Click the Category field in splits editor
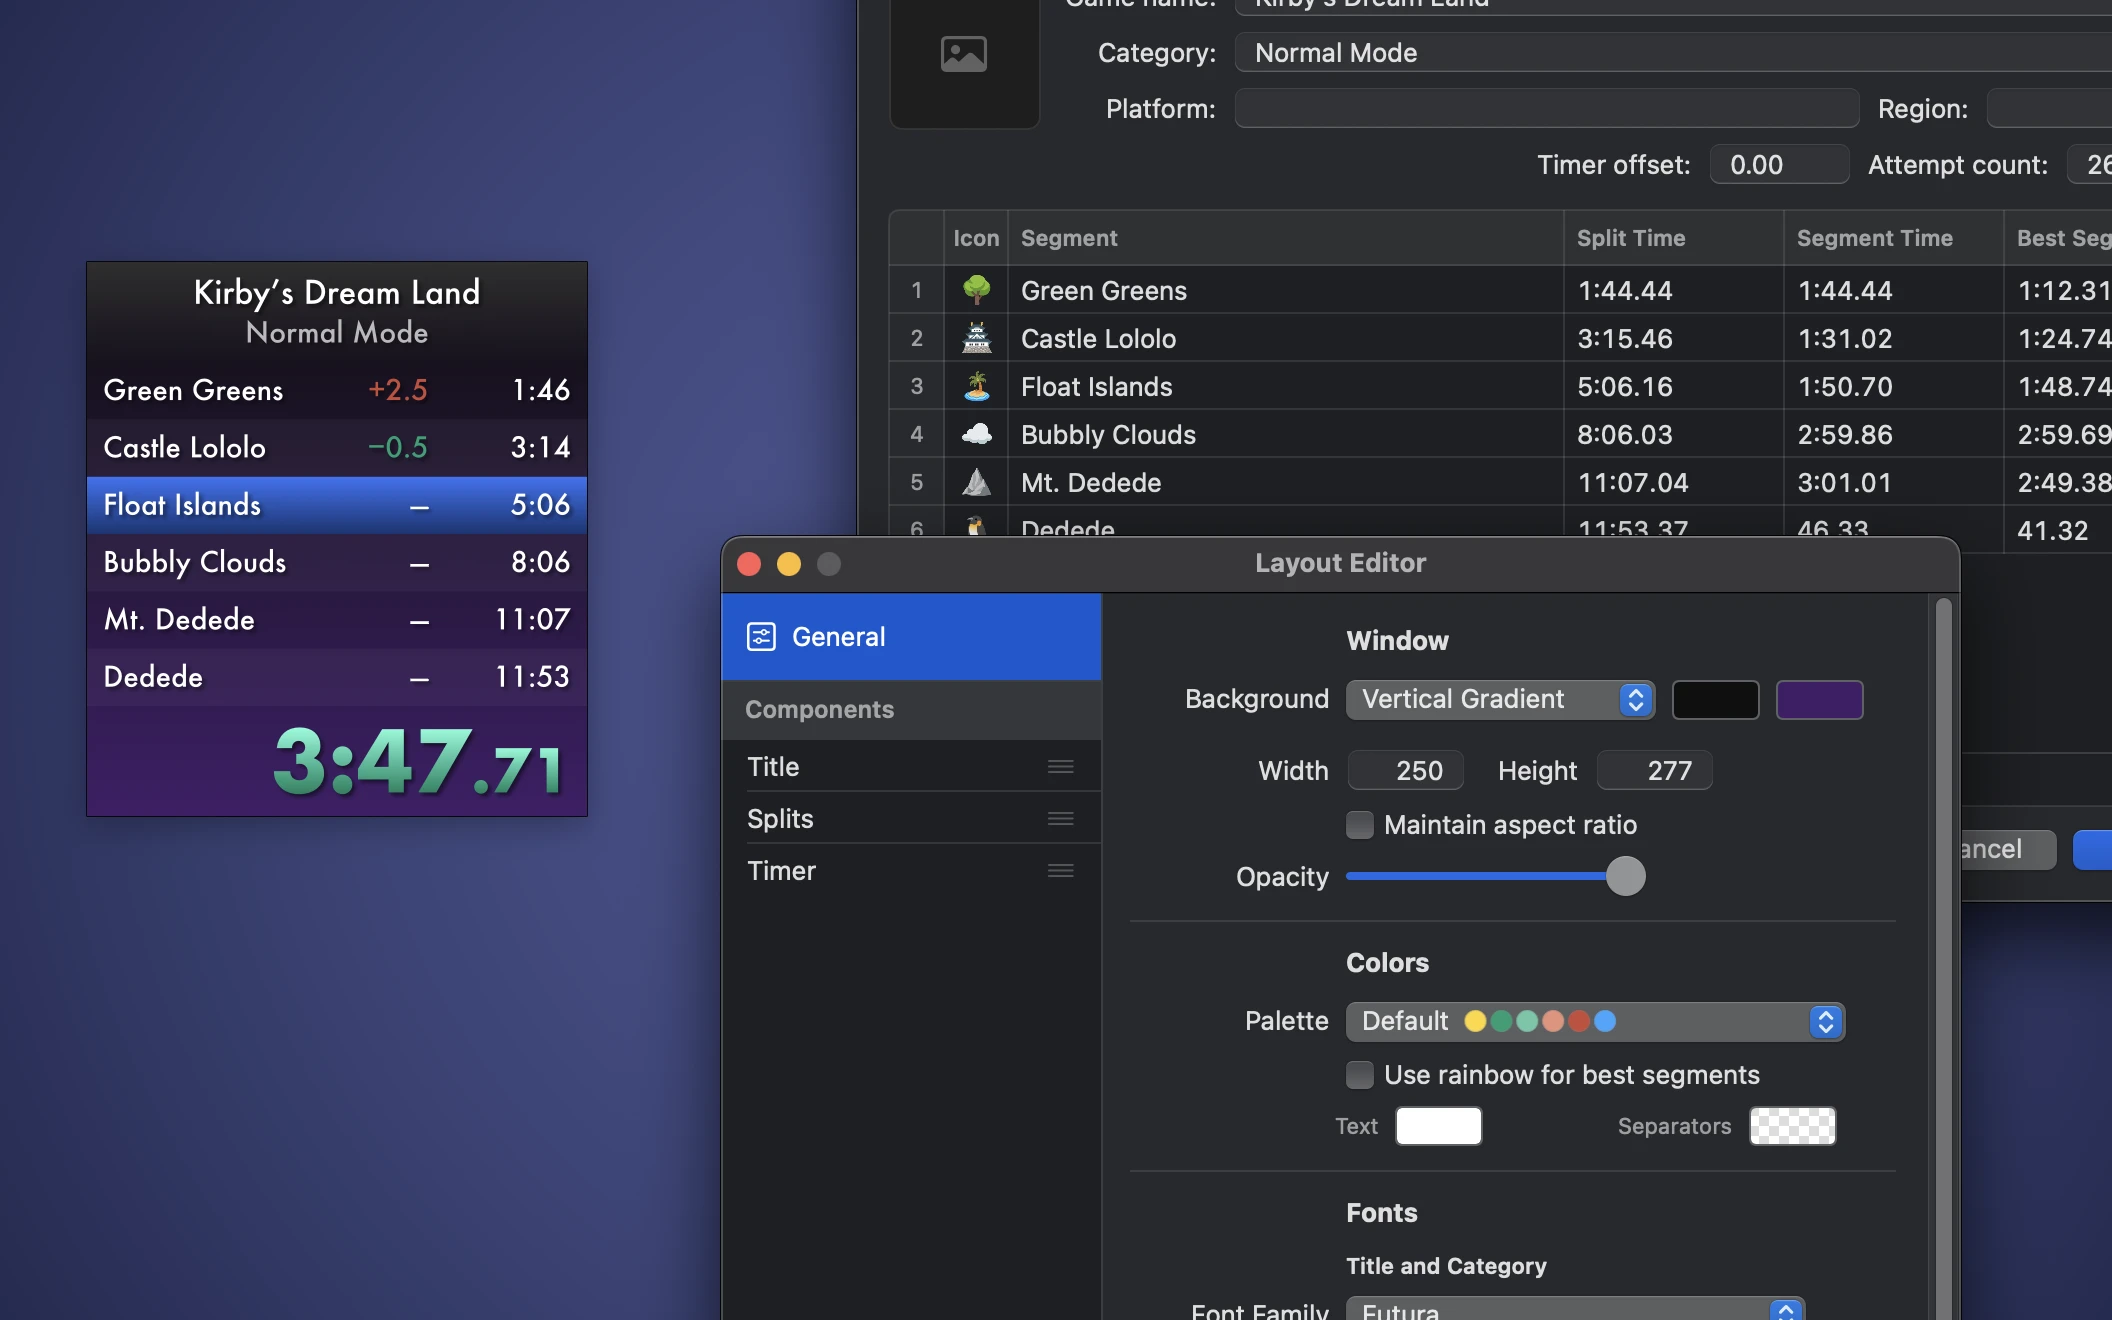Image resolution: width=2112 pixels, height=1320 pixels. point(1673,53)
